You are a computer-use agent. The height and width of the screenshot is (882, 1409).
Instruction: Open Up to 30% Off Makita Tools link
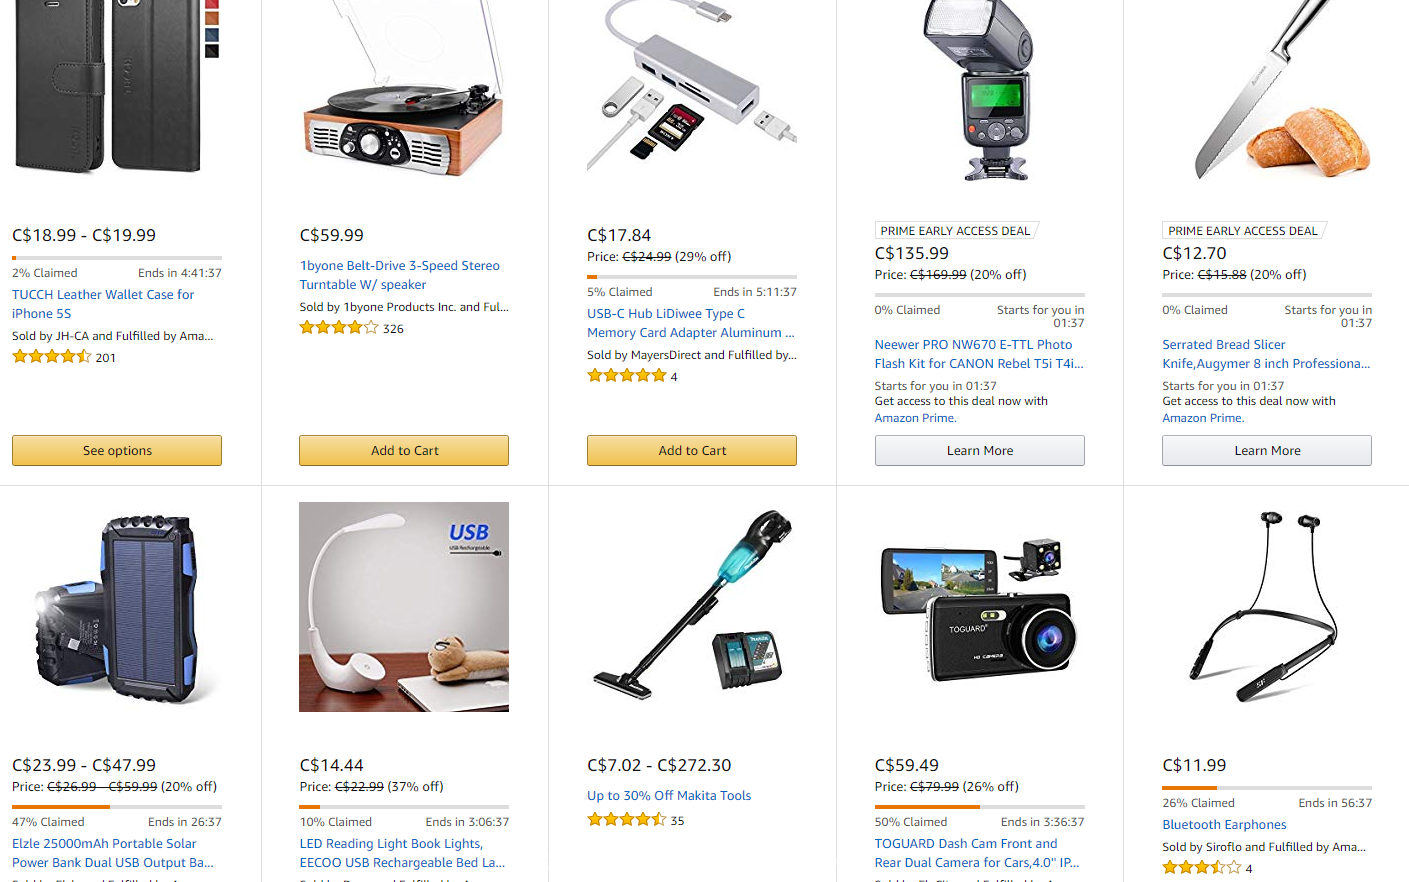[669, 795]
